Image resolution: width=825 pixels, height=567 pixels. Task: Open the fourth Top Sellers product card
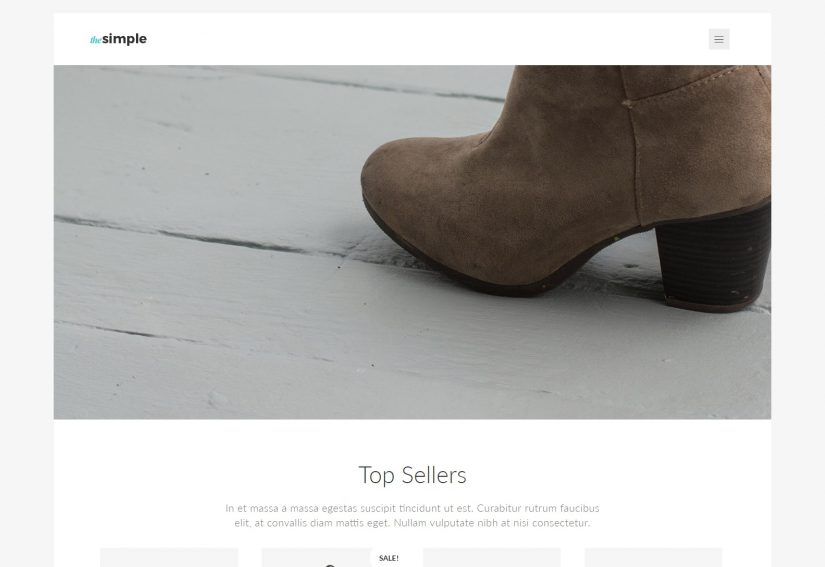(x=653, y=558)
